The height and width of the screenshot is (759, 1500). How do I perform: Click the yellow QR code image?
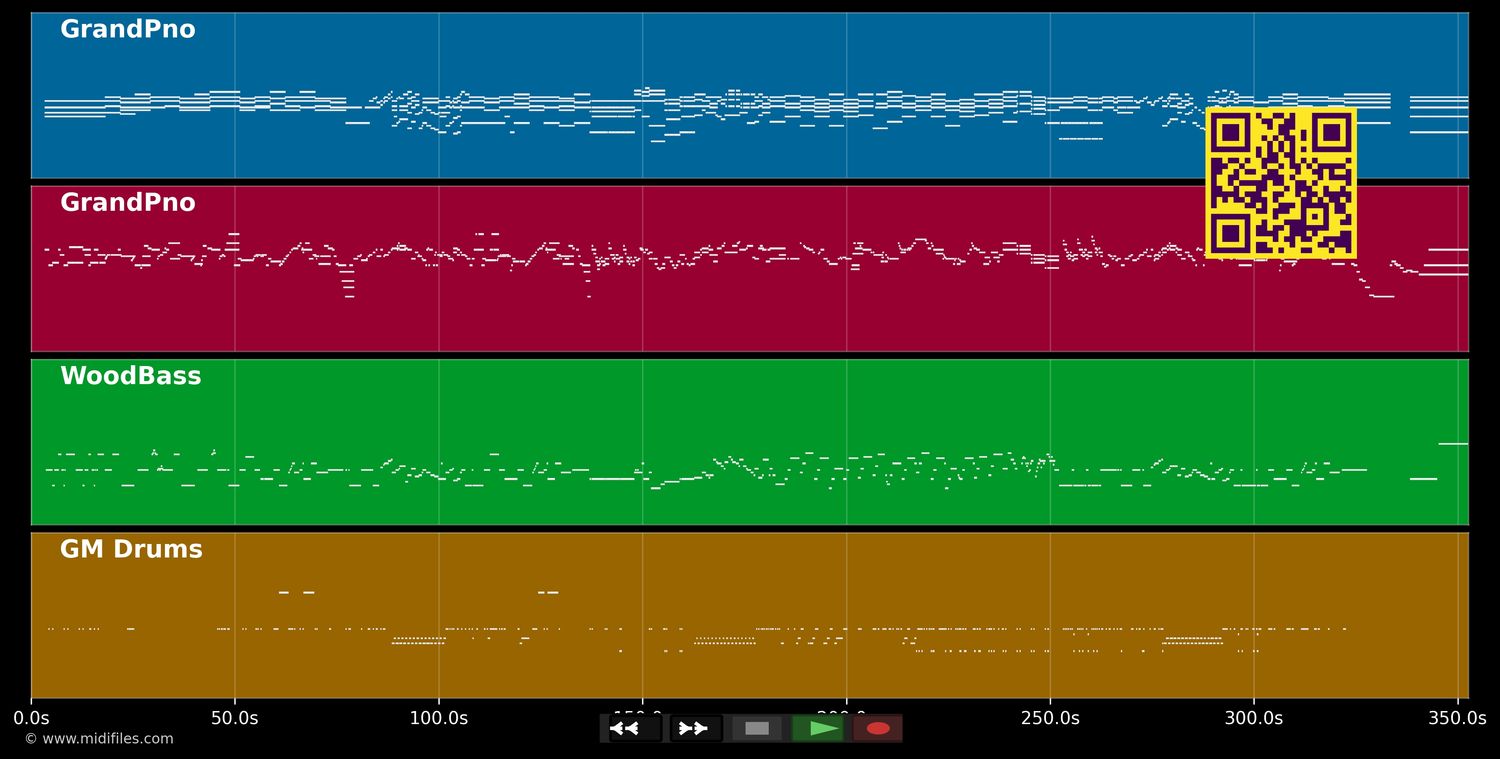coord(1281,183)
